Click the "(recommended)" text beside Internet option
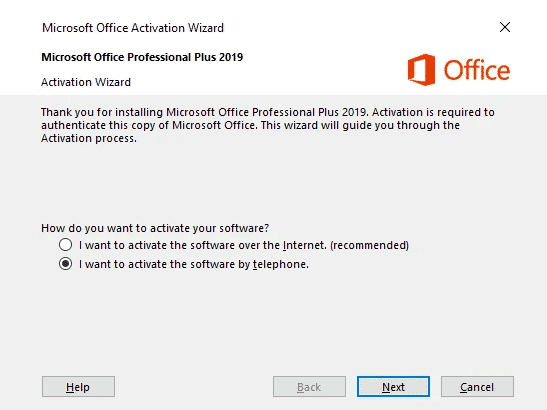The image size is (547, 410). click(369, 245)
